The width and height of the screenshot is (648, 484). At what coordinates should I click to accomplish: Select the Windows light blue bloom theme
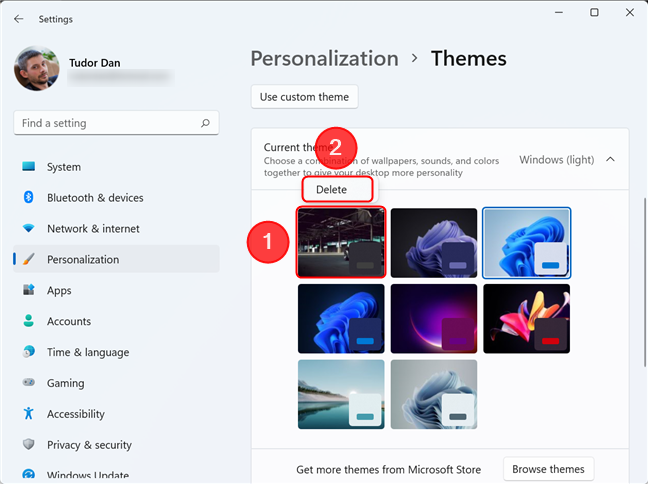click(526, 242)
